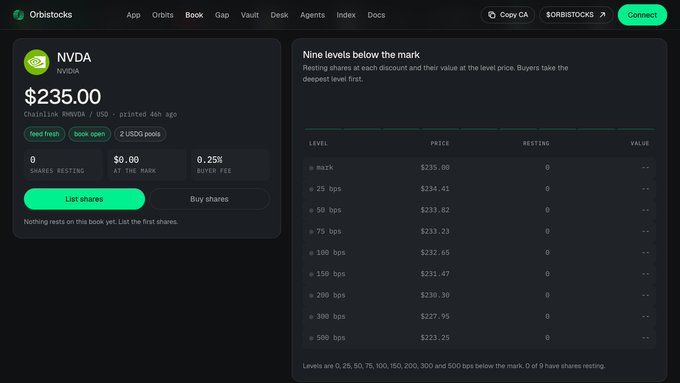Open the App nav item
Screen dimensions: 680x383
click(133, 15)
